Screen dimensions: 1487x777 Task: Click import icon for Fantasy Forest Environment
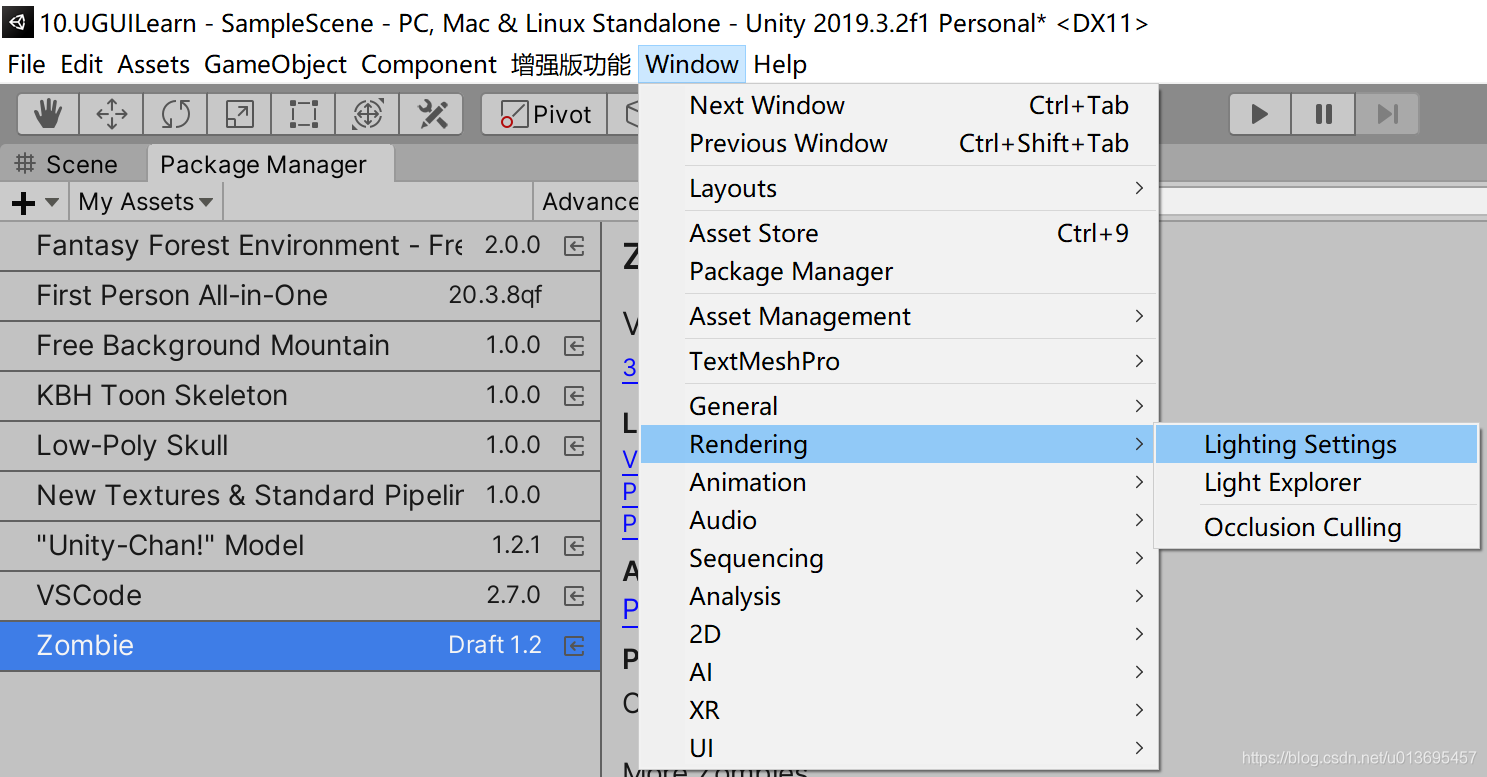[x=574, y=246]
